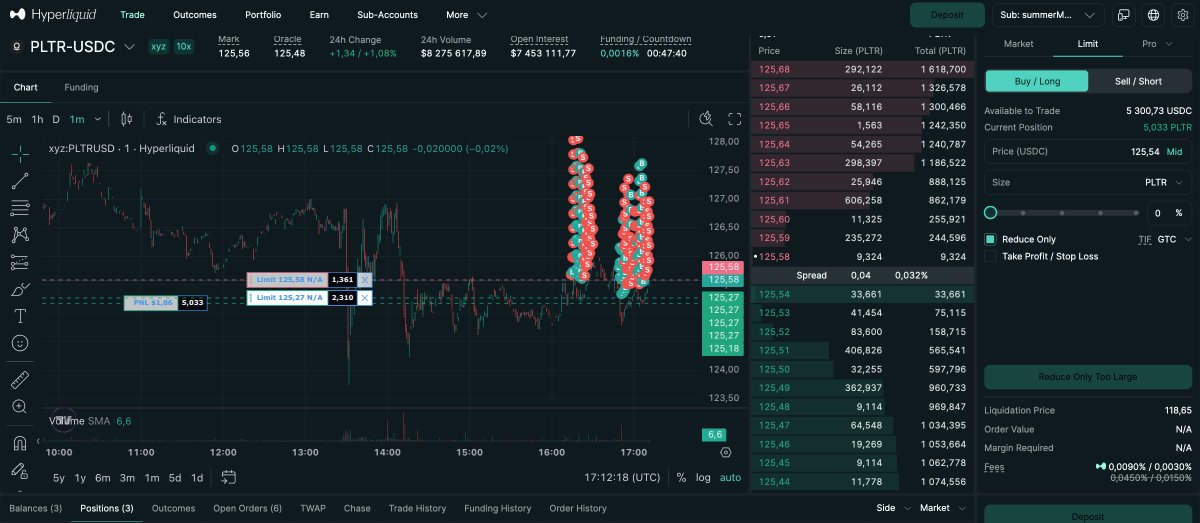The image size is (1200, 523).
Task: Click the Size input field
Action: 1088,183
